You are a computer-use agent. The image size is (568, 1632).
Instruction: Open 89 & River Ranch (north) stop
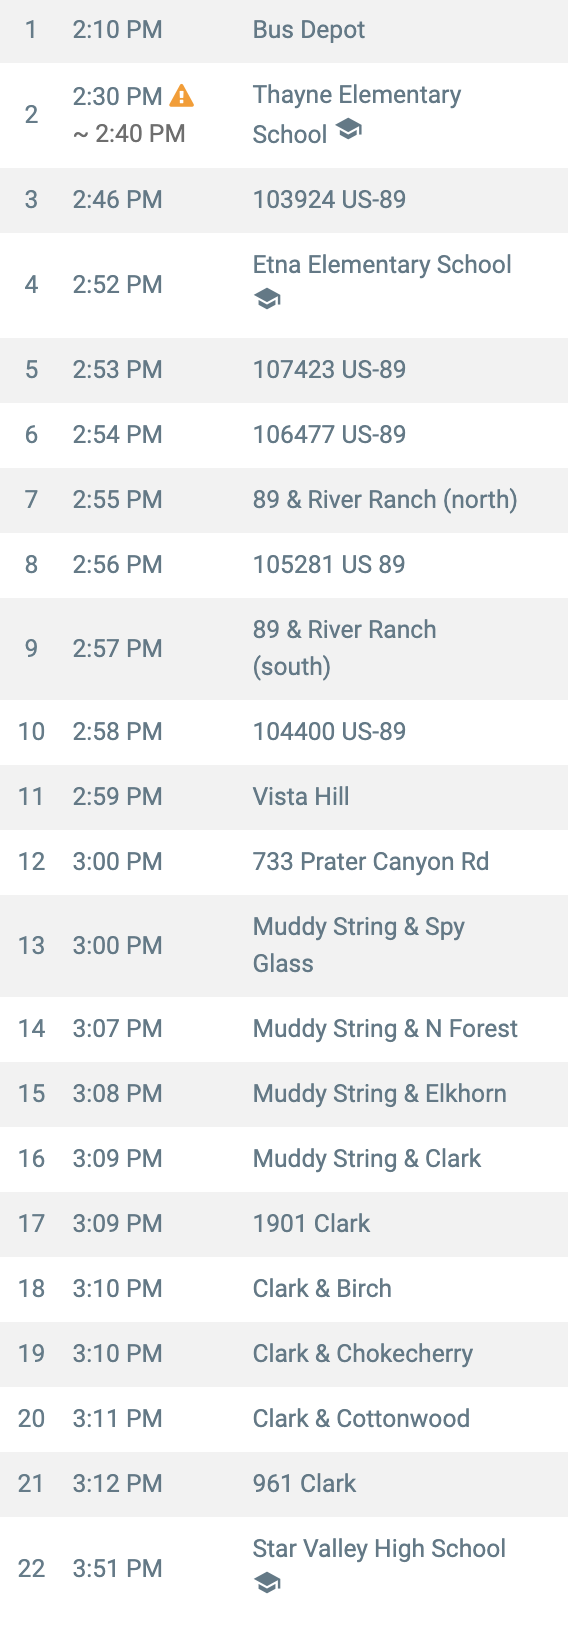coord(284,500)
